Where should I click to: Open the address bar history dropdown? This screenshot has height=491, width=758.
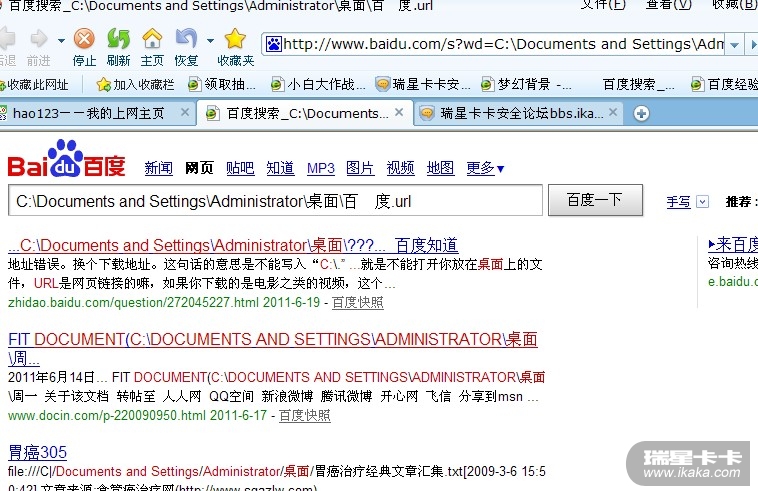point(734,45)
